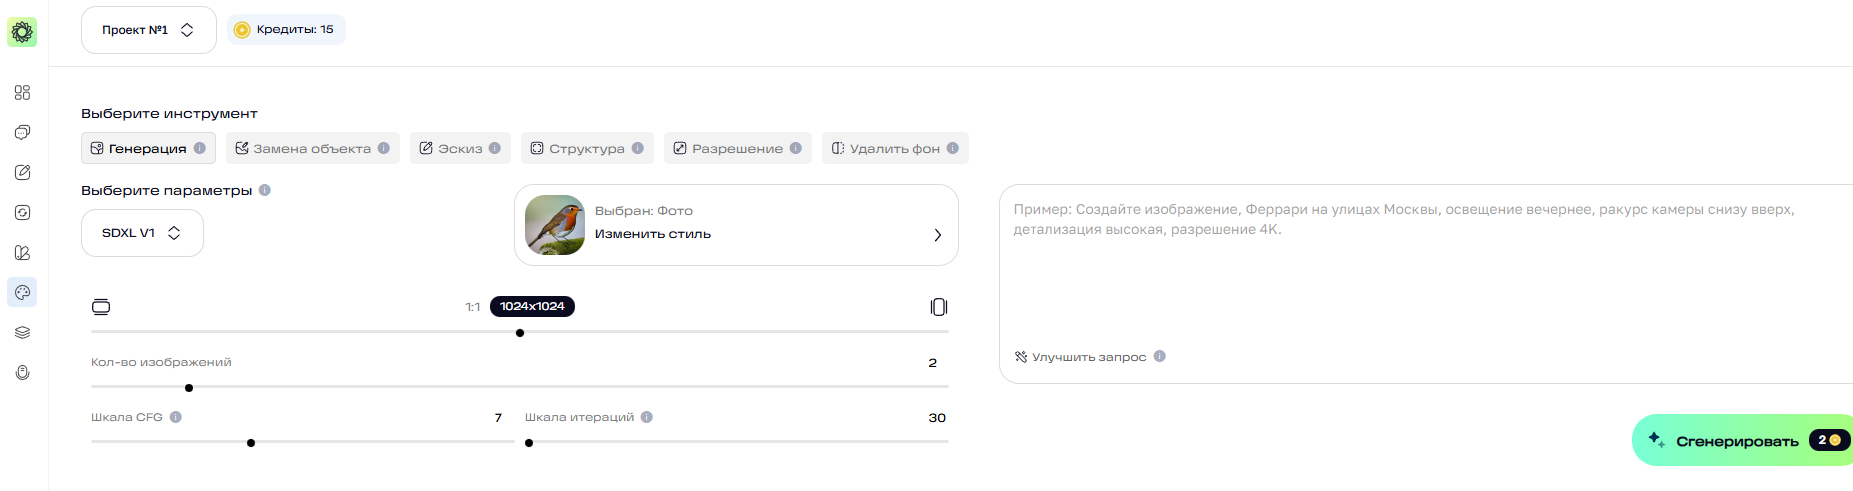
Task: Expand the SDXL V1 model dropdown
Action: 142,233
